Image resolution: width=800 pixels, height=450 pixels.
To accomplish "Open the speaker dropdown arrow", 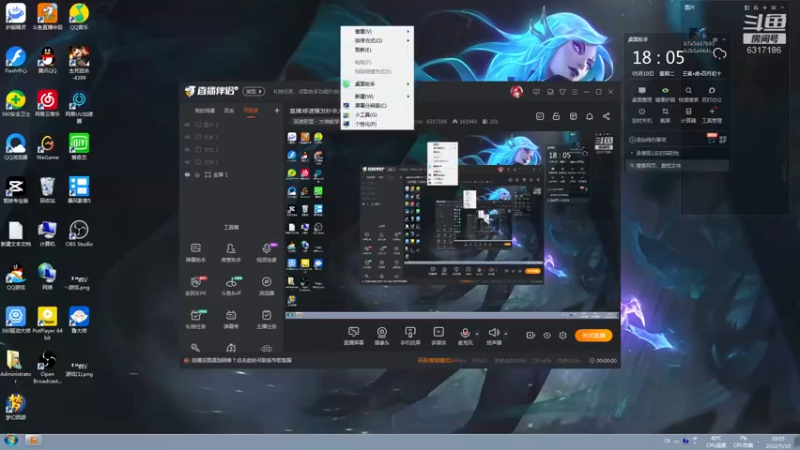I will (x=506, y=334).
